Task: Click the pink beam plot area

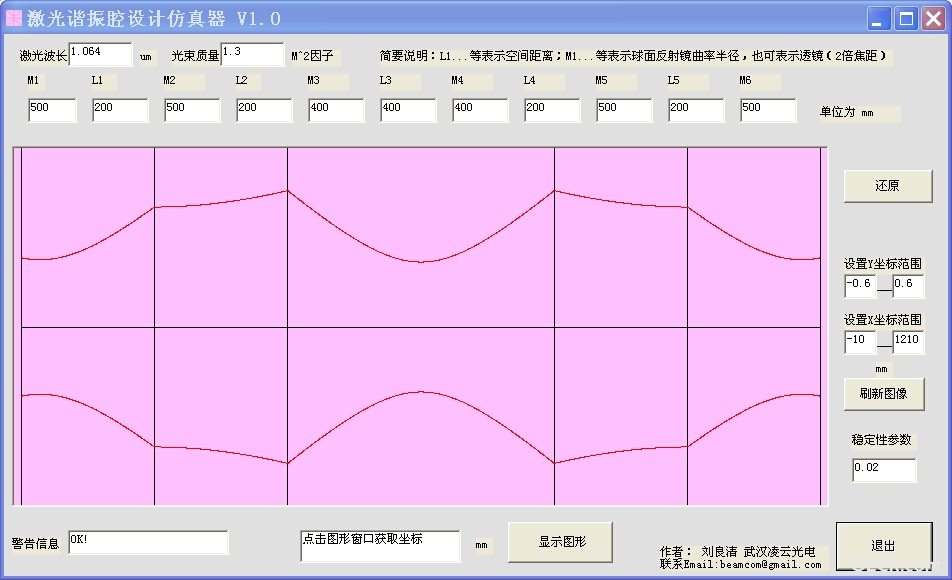Action: click(x=420, y=326)
